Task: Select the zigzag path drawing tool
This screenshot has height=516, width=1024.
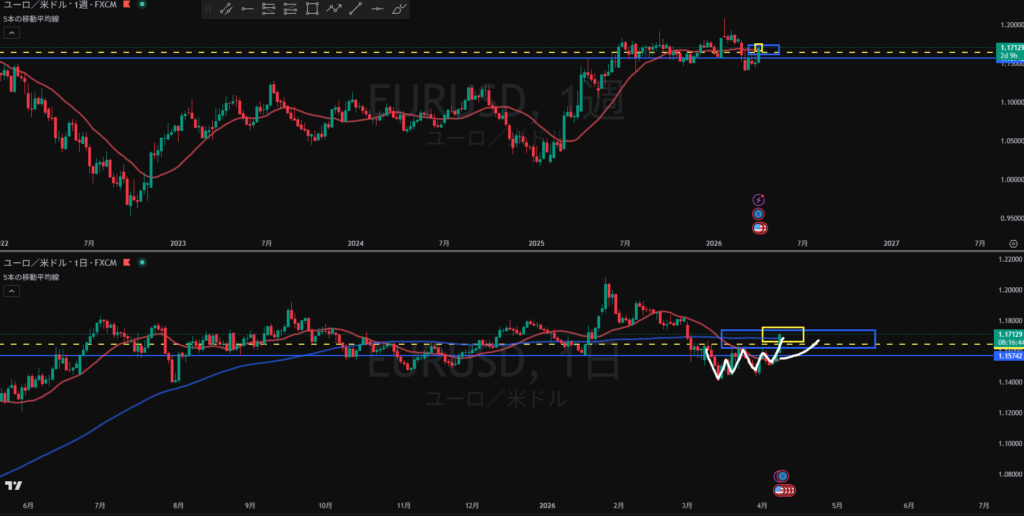Action: (334, 9)
